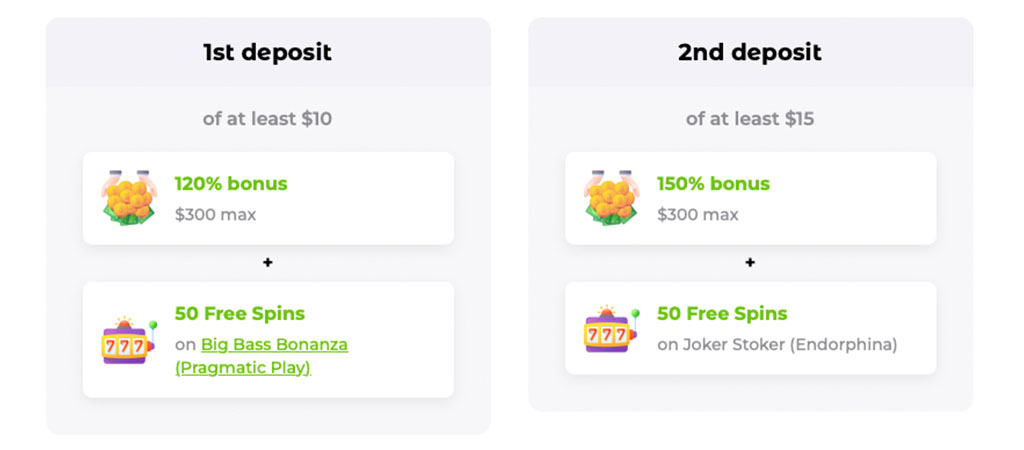Open the Big Bass Bonanza (Pragmatic Play) link

(274, 345)
